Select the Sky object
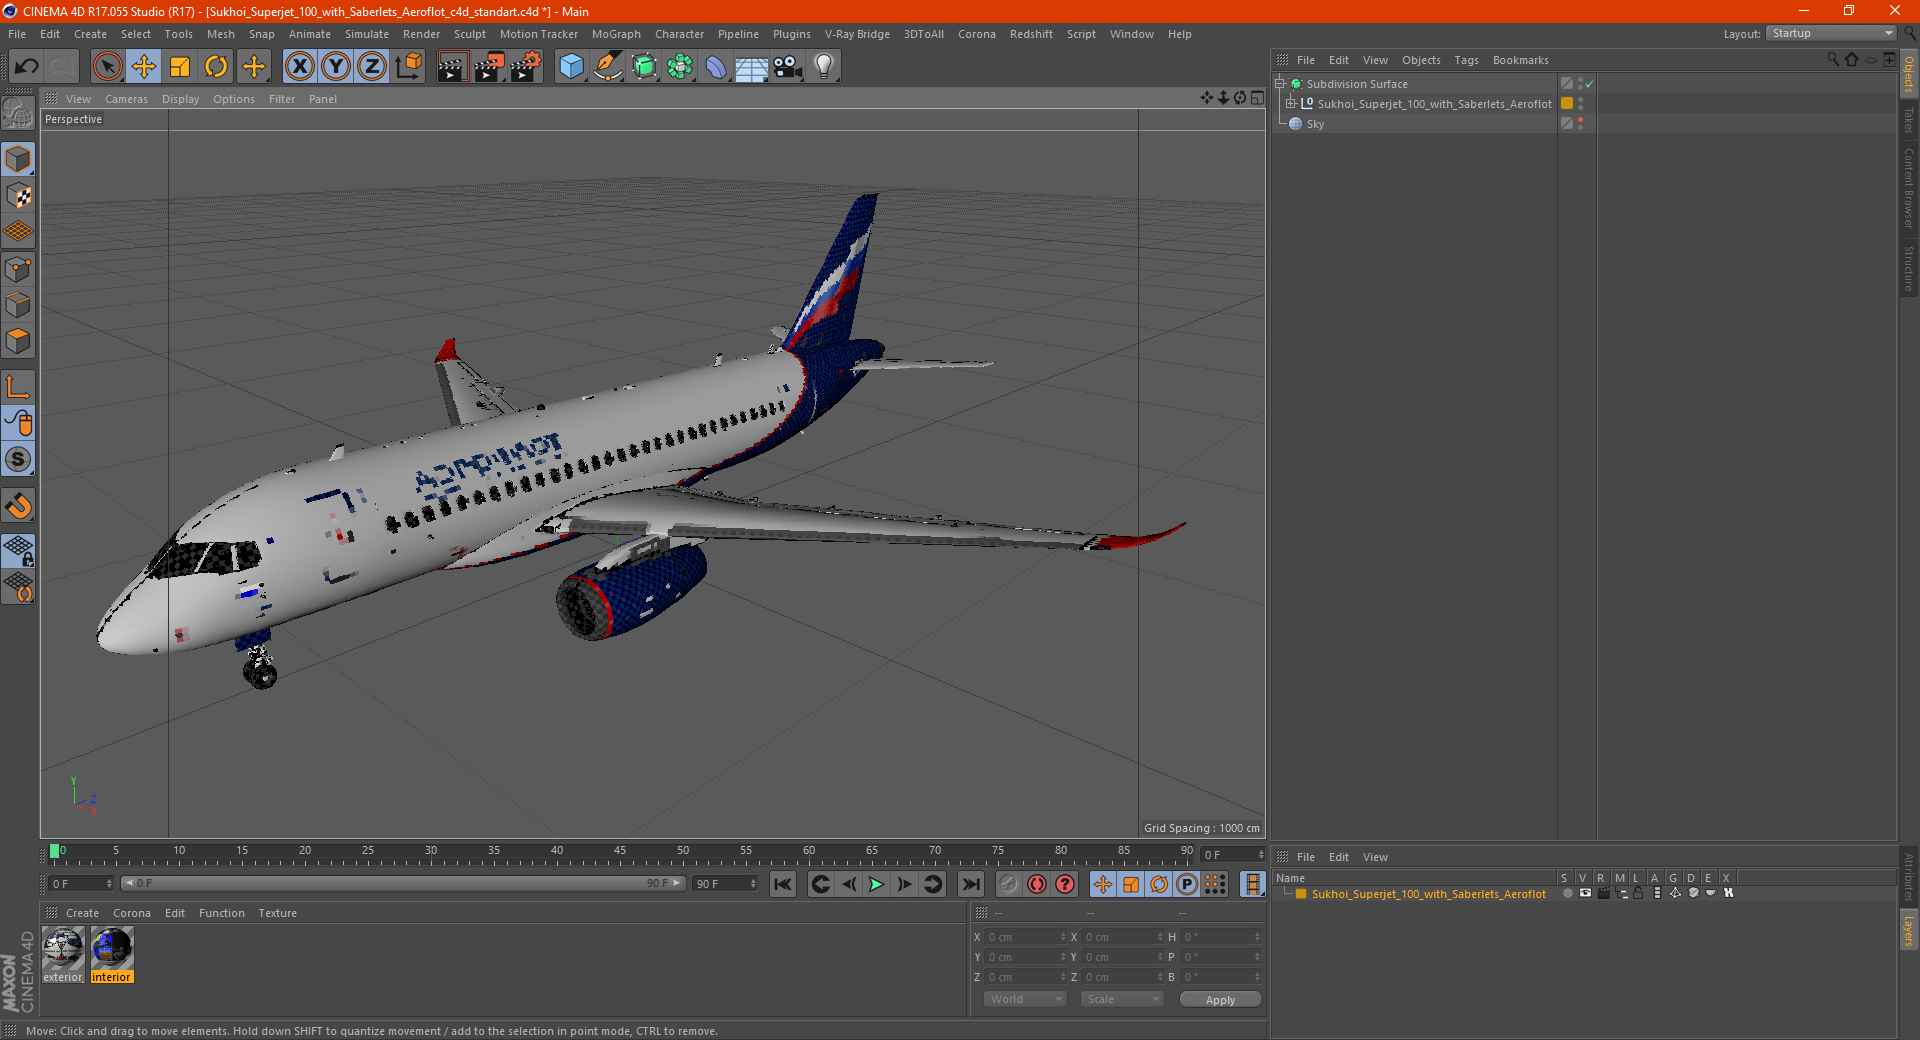The width and height of the screenshot is (1920, 1040). (x=1315, y=124)
